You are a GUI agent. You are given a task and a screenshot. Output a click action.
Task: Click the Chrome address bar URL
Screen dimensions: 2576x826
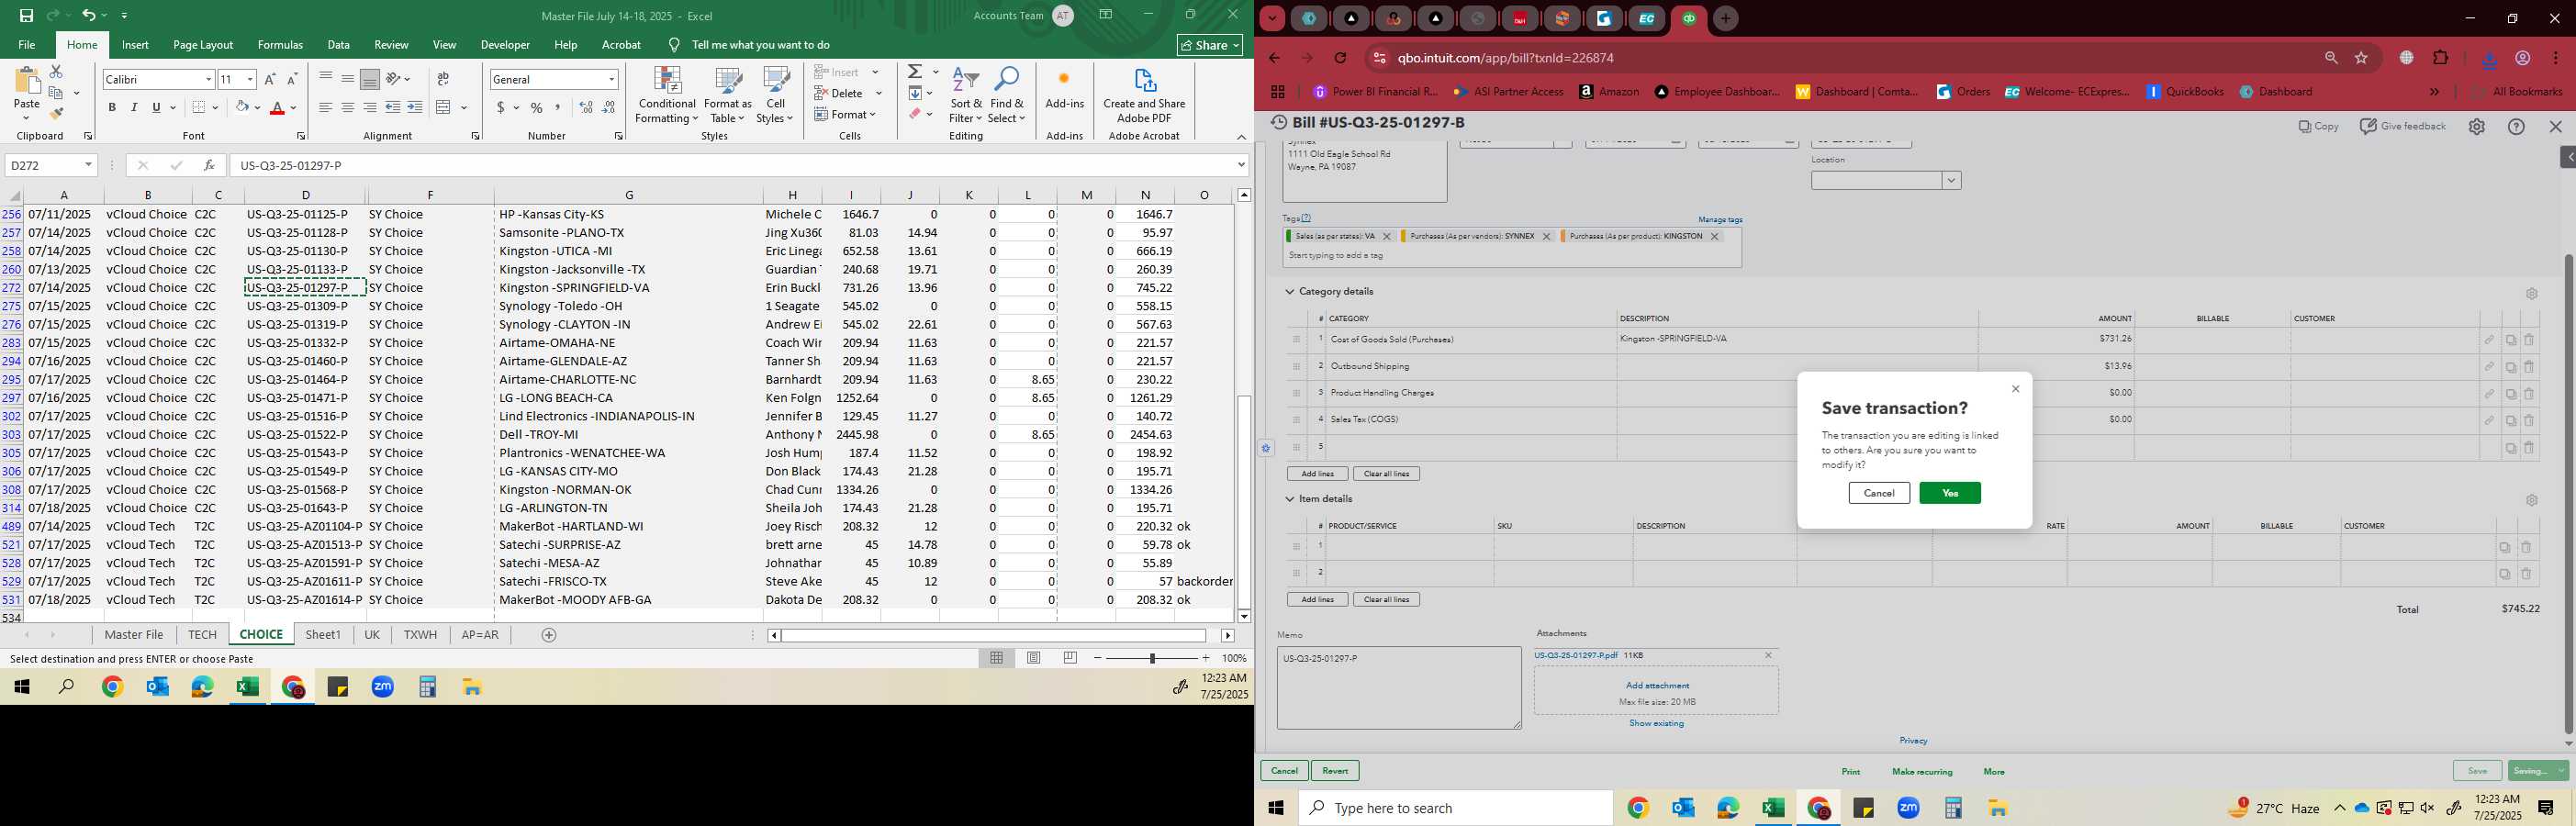tap(1507, 58)
